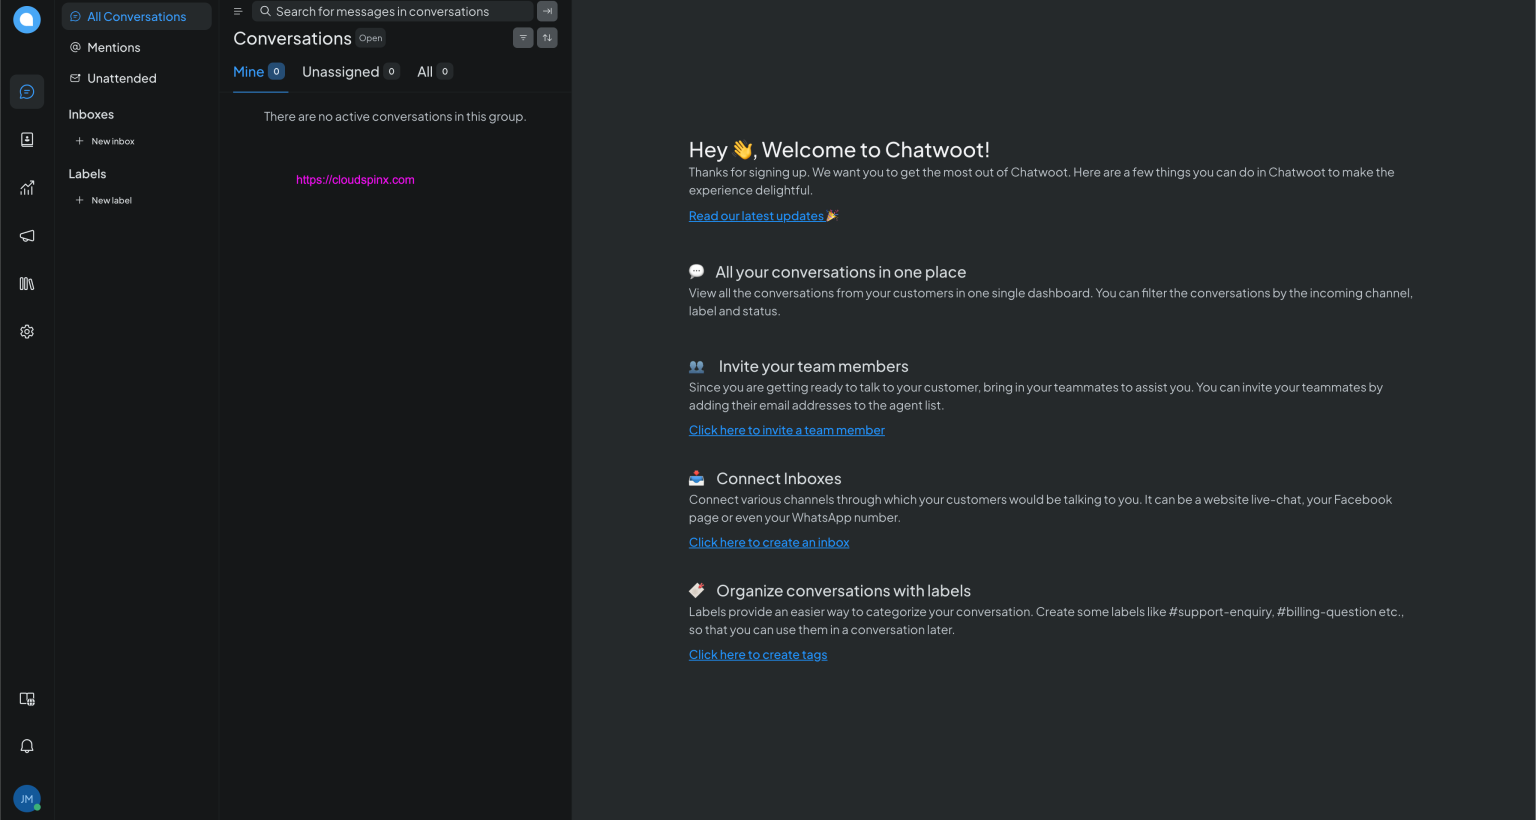Open the Help Center books icon
Screen dimensions: 1536x820
[26, 283]
